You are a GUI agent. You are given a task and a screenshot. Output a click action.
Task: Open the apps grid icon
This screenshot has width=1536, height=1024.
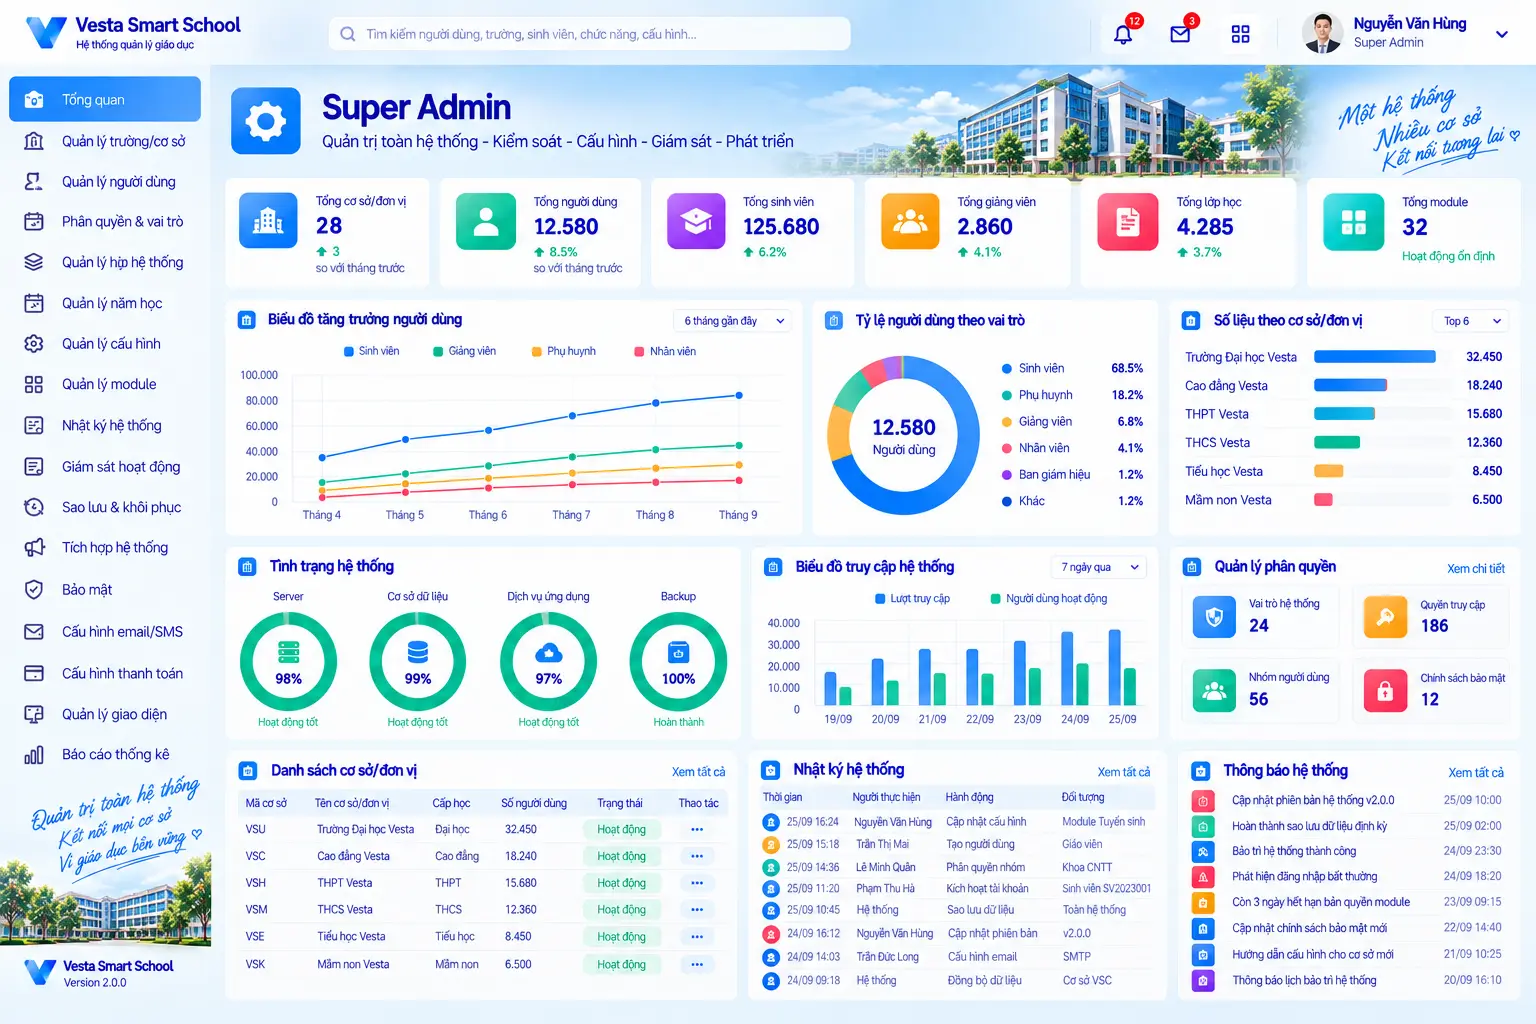click(1240, 34)
